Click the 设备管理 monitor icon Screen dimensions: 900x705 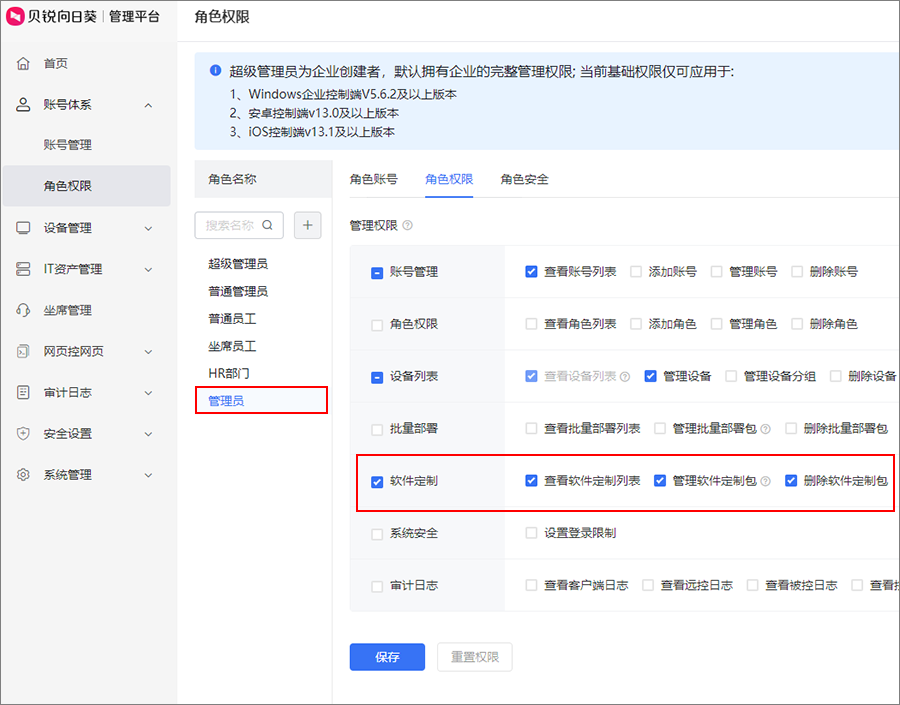coord(23,228)
